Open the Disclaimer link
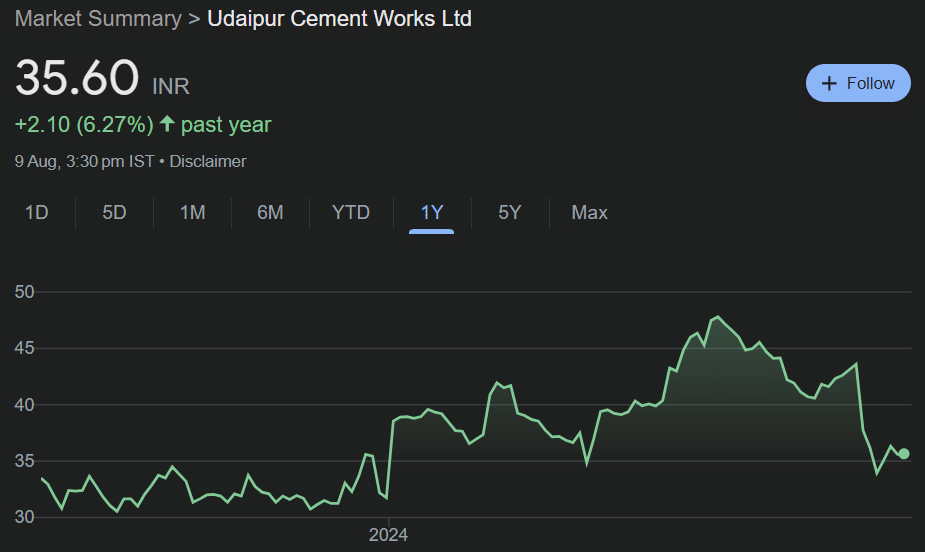 click(x=208, y=162)
